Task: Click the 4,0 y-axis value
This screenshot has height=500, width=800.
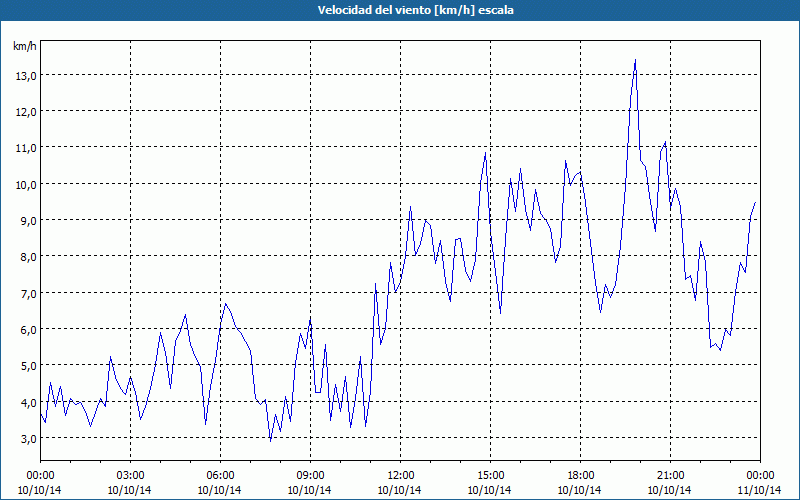Action: click(x=29, y=403)
